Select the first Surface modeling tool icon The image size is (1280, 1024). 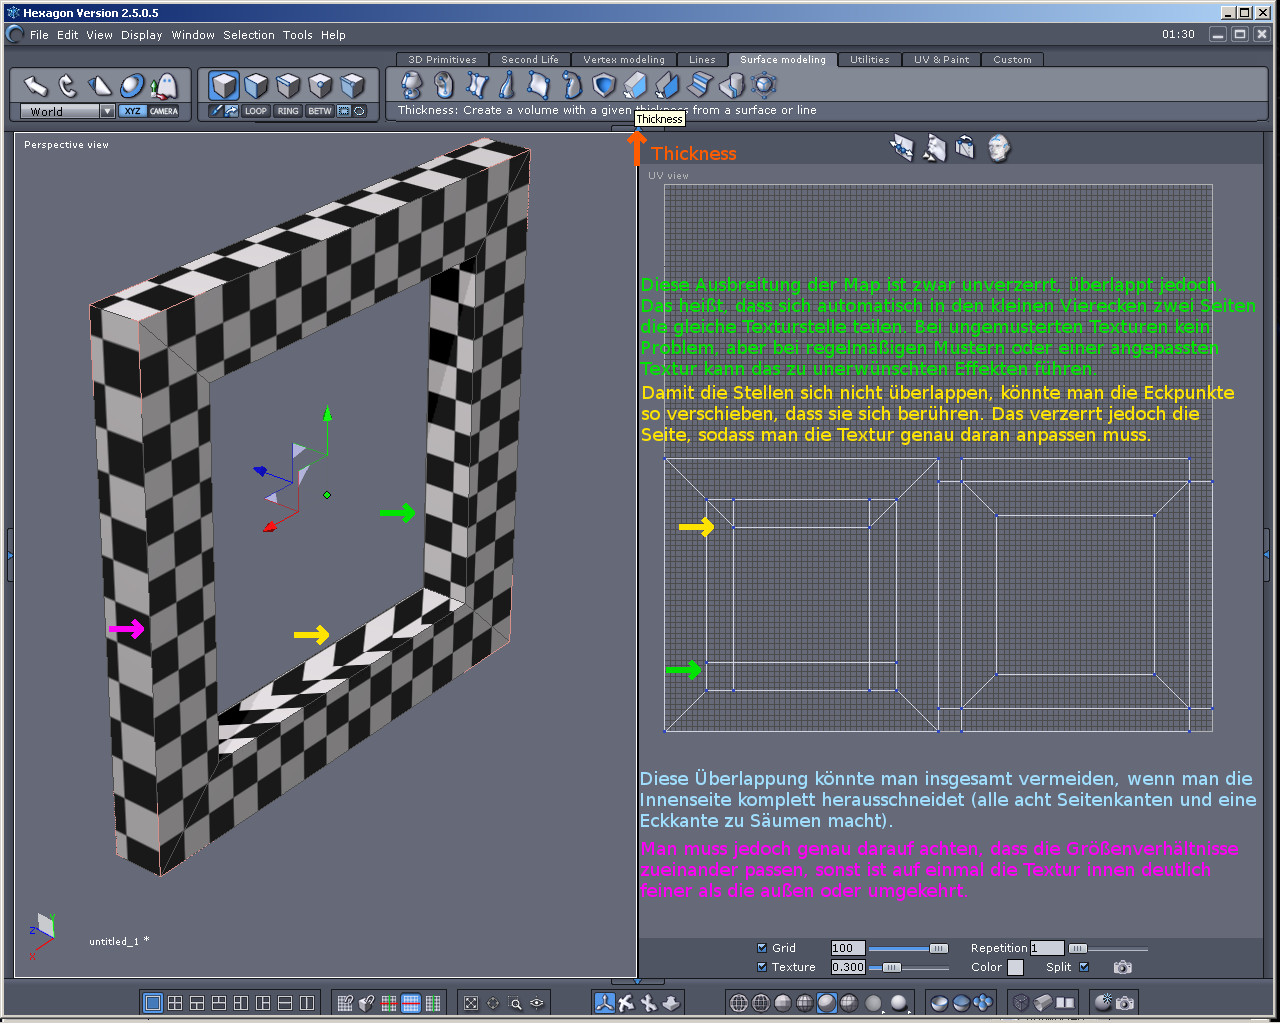[x=411, y=85]
